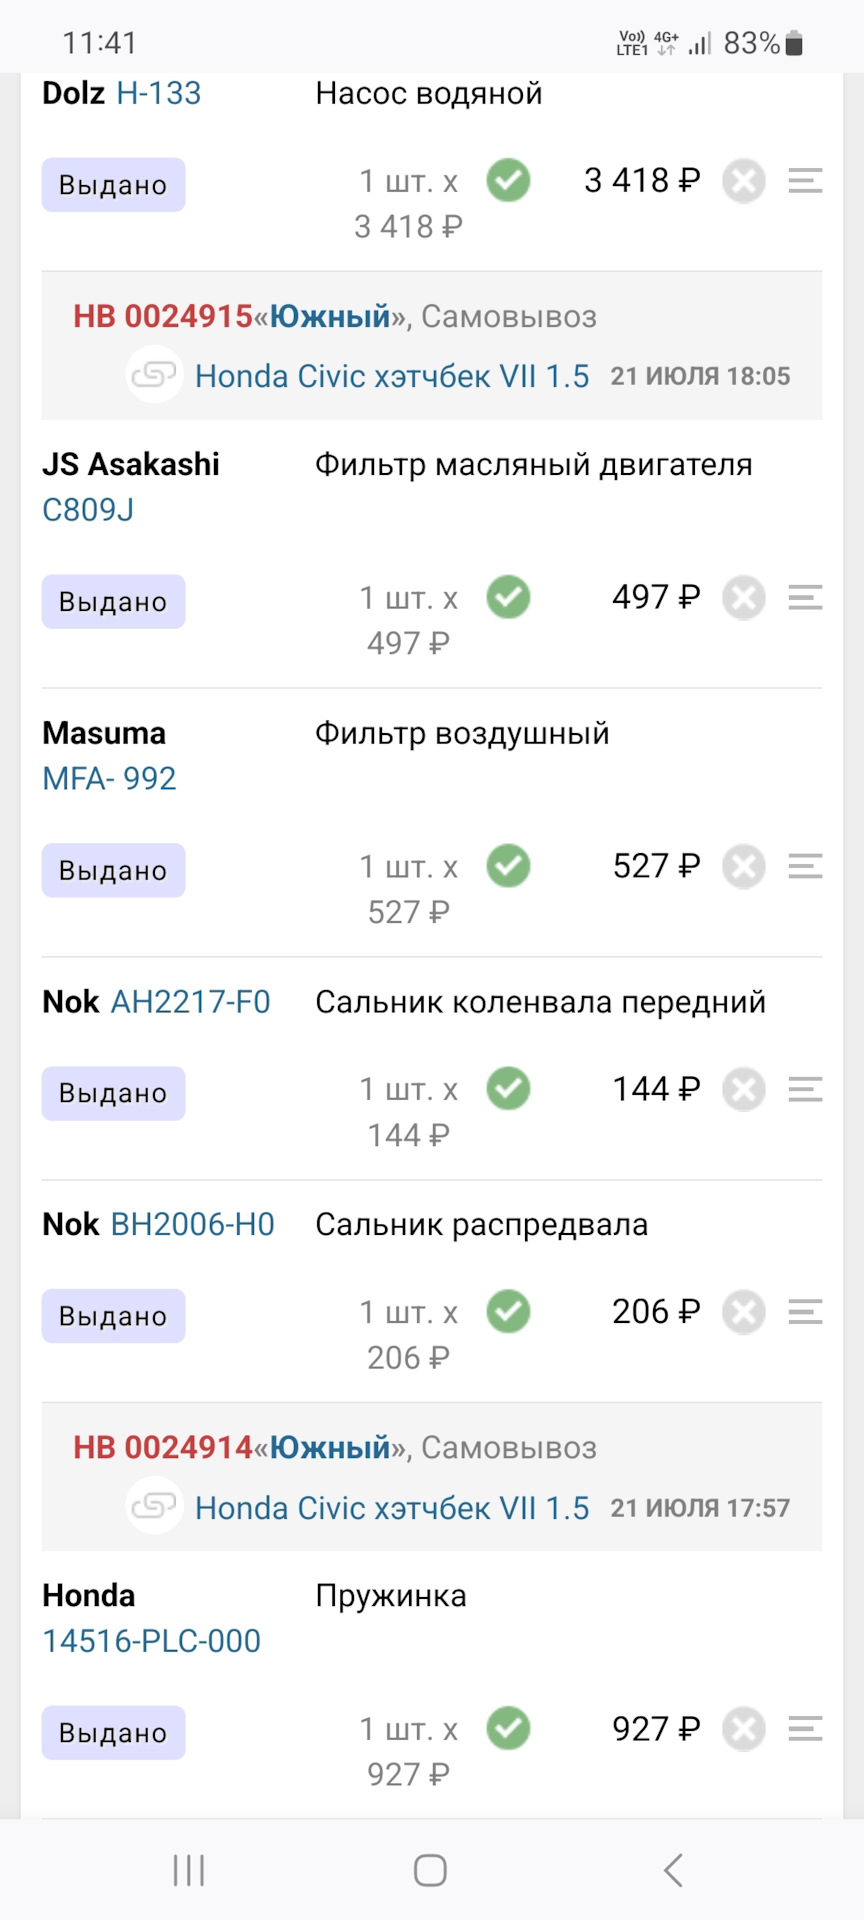The width and height of the screenshot is (864, 1920).
Task: Tap the link icon beside 21 июля 17:57
Action: pos(155,1507)
